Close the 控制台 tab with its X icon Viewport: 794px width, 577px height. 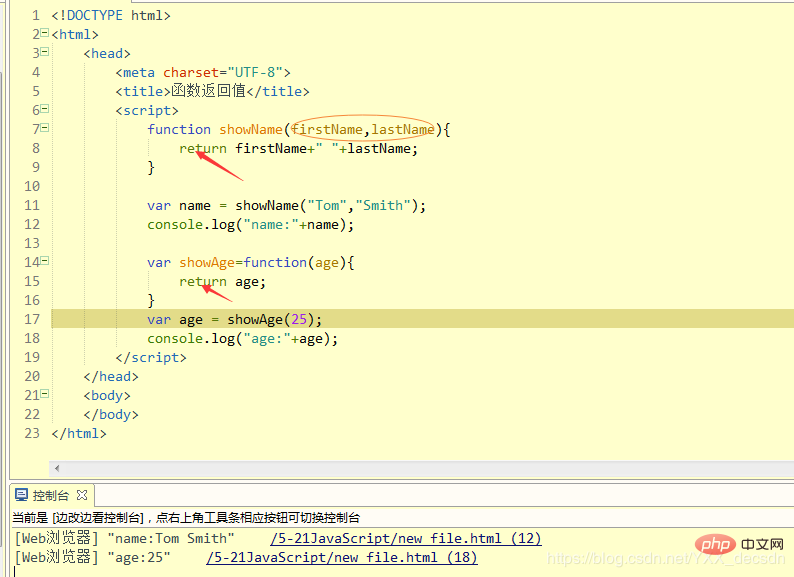point(82,495)
